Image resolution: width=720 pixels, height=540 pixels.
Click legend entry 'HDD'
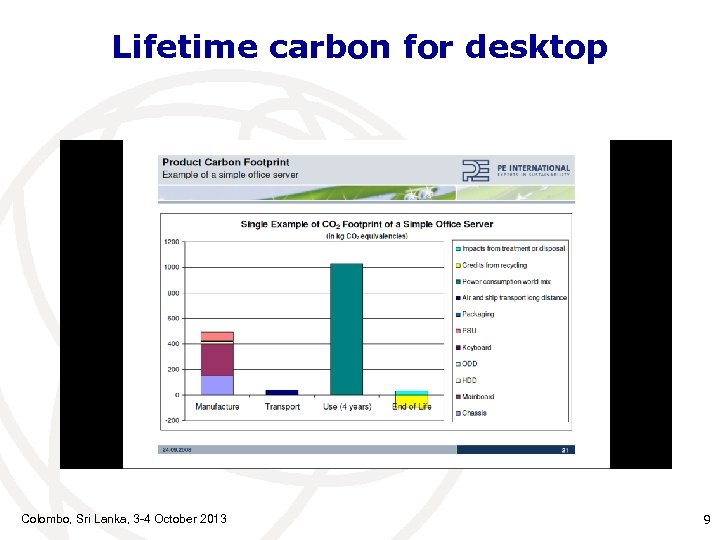tap(466, 380)
